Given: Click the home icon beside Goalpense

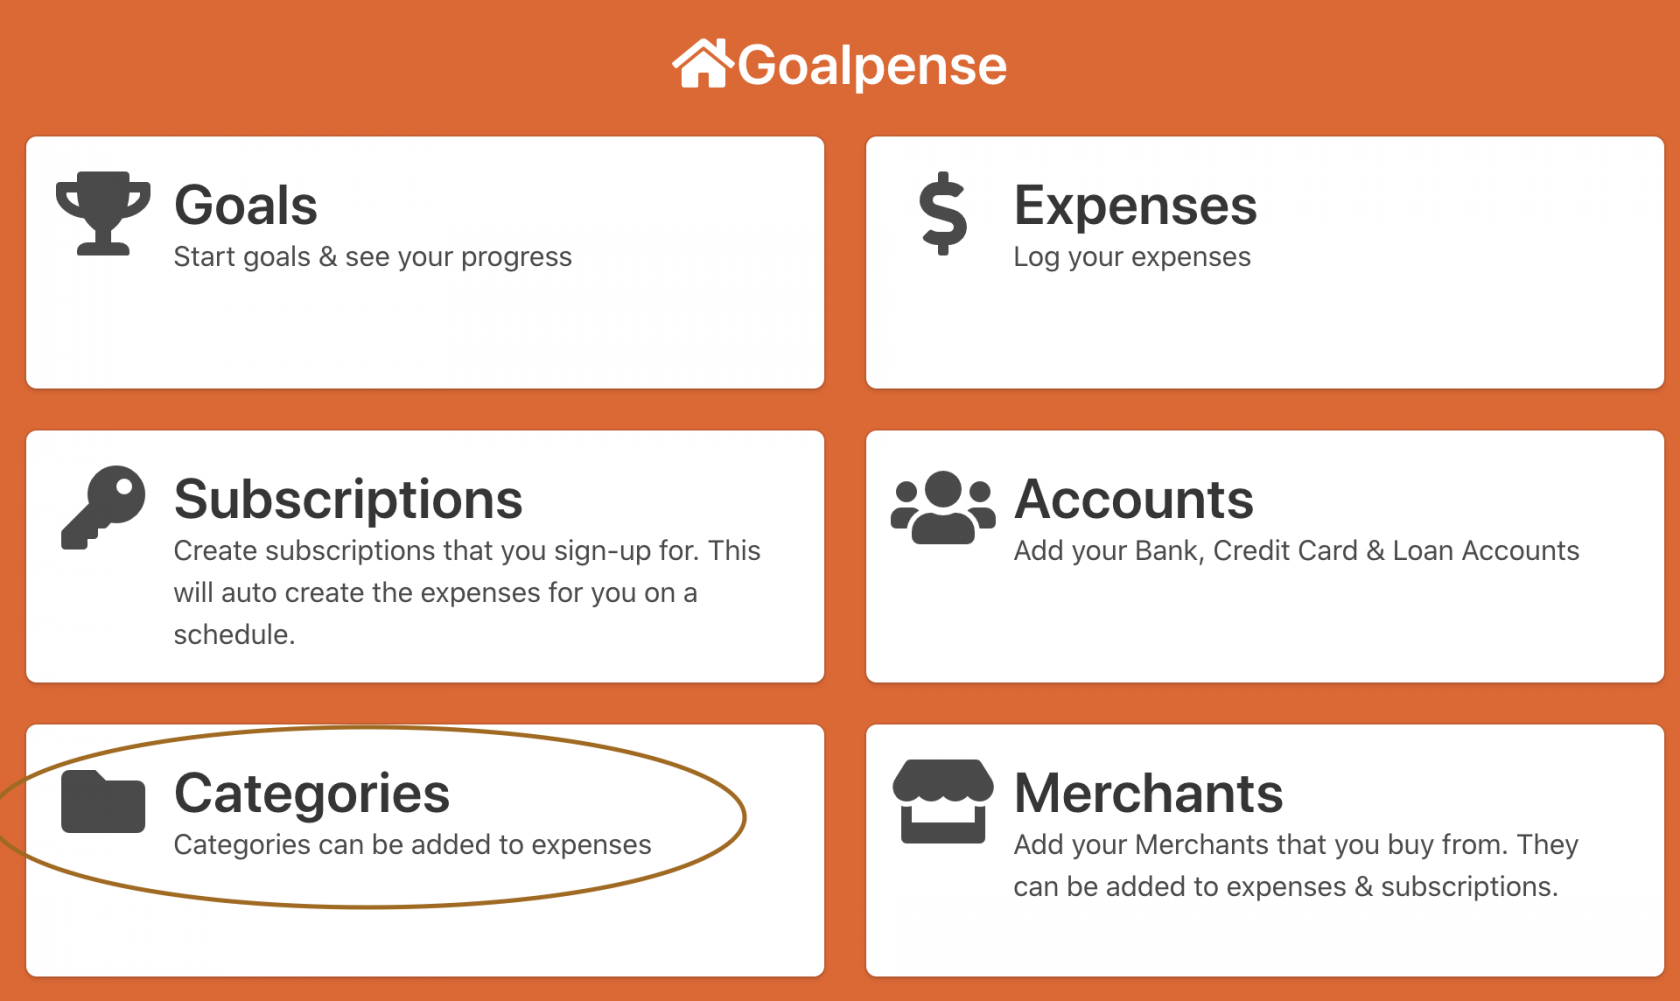Looking at the screenshot, I should 703,64.
